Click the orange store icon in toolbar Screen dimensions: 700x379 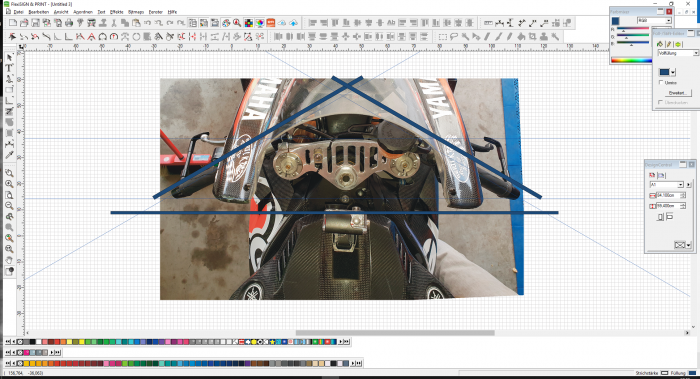[271, 23]
